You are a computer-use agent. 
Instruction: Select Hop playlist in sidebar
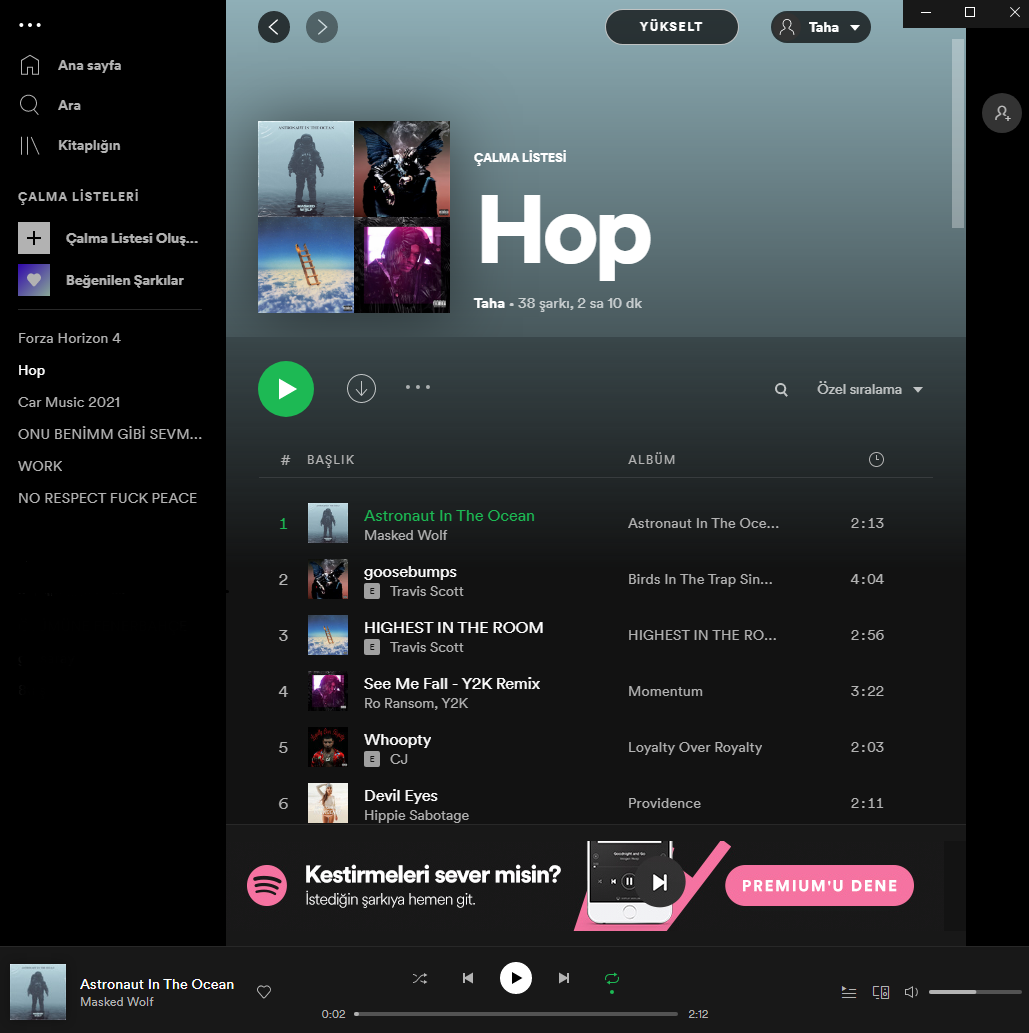[32, 370]
